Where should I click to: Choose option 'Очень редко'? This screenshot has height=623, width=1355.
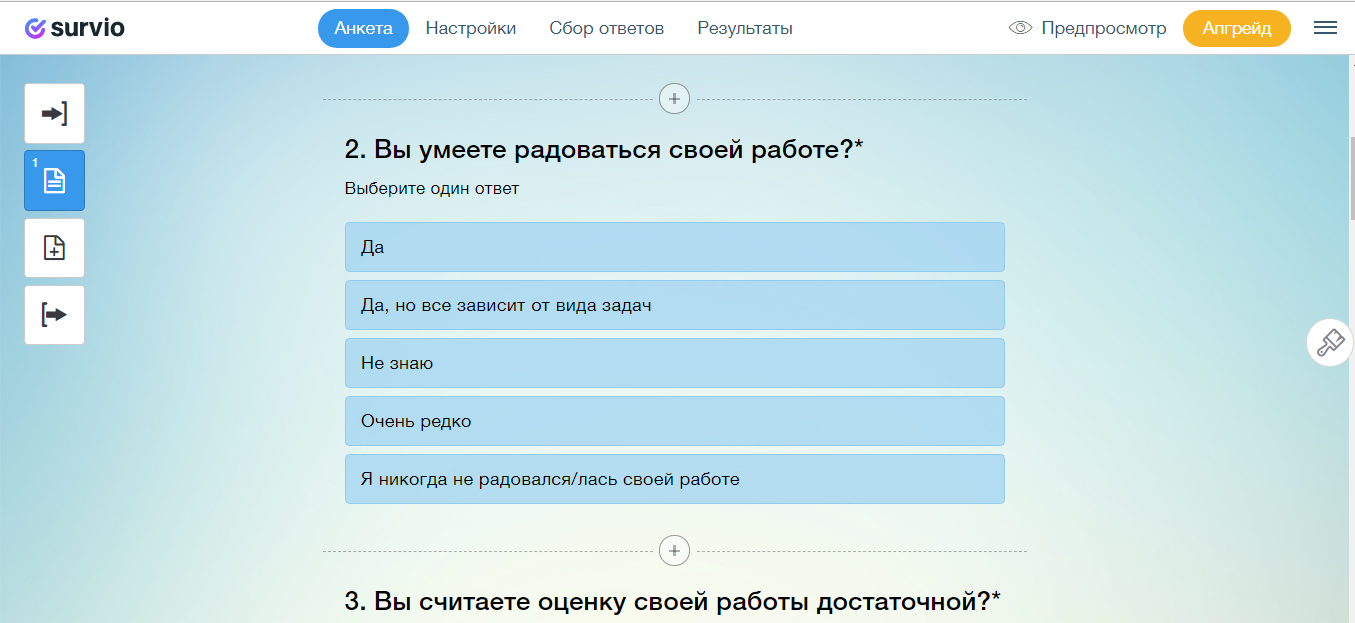coord(675,421)
